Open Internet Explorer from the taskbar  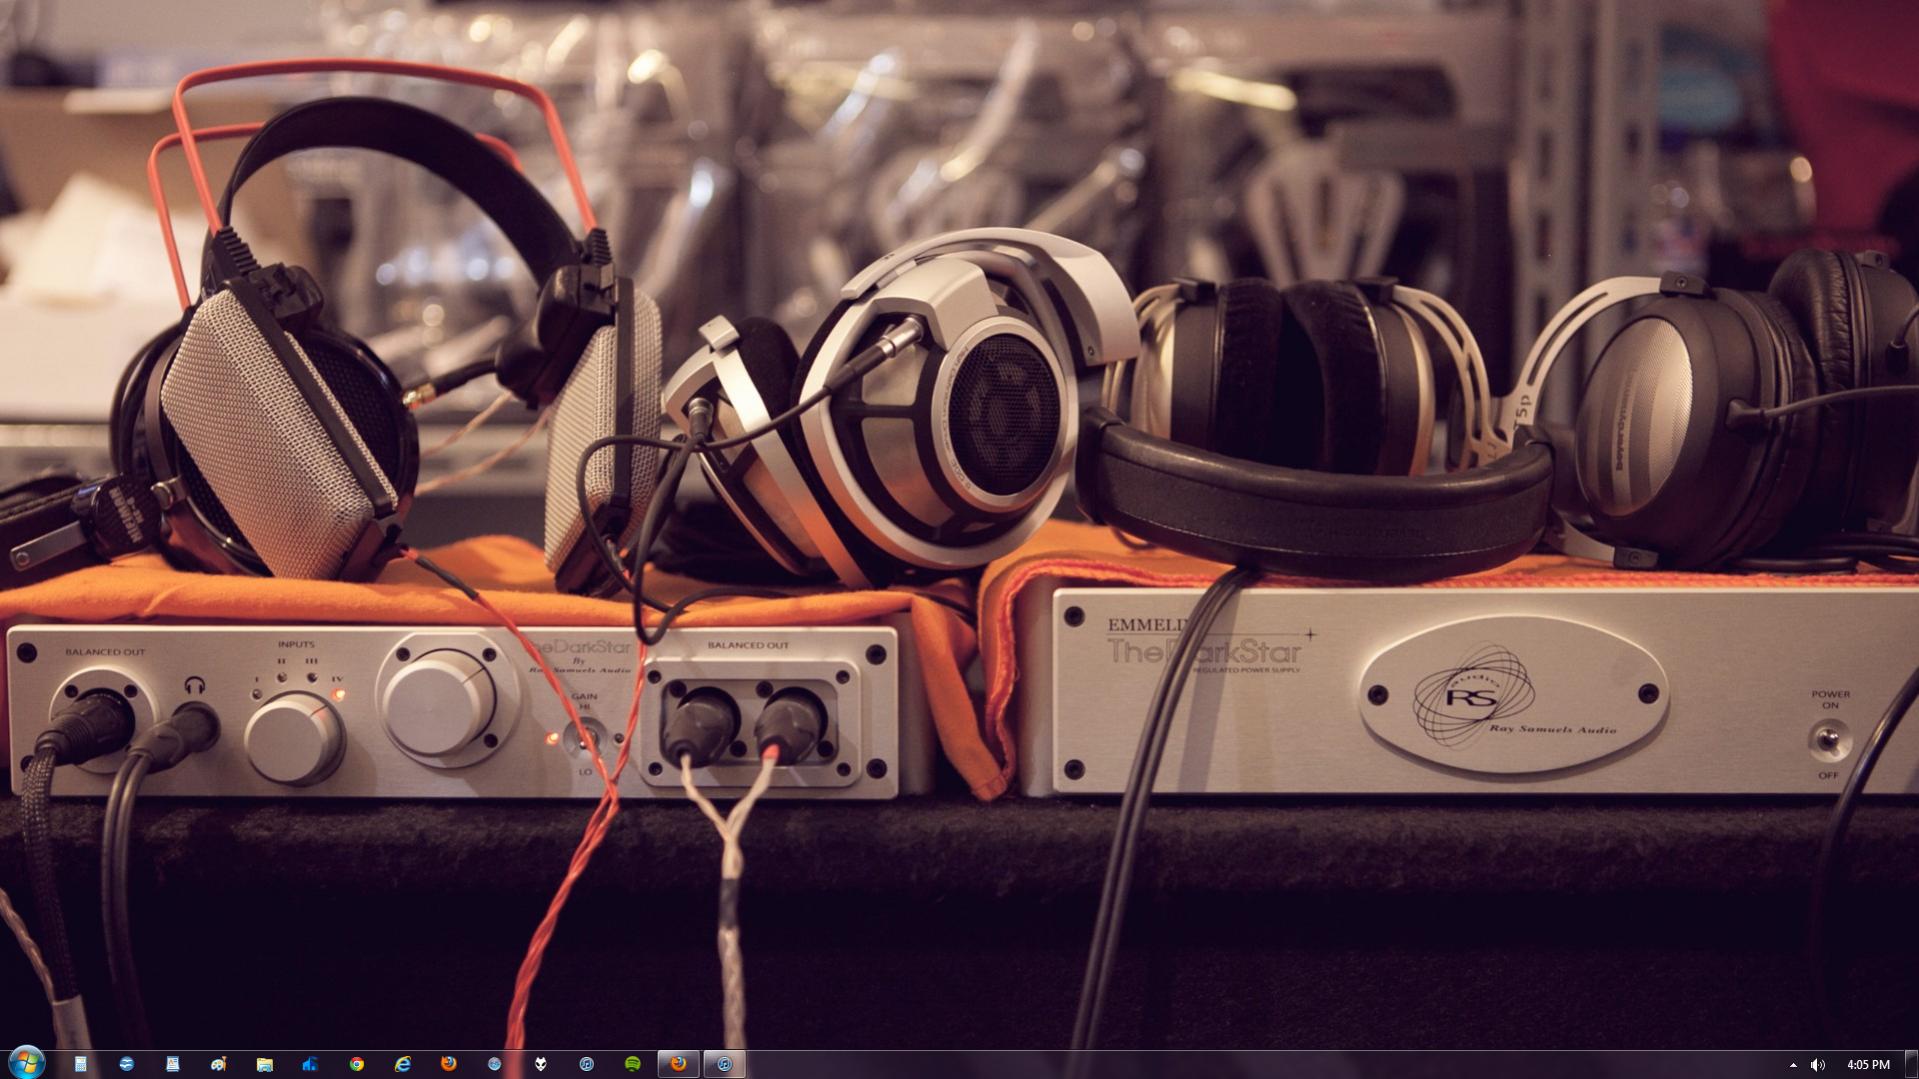click(402, 1064)
